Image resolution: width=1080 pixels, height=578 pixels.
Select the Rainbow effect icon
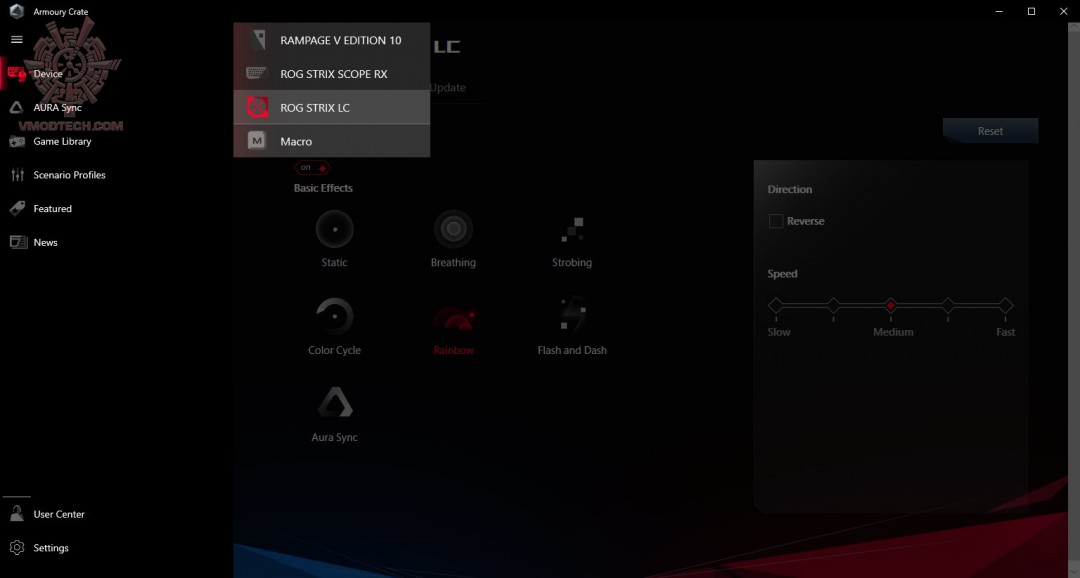(453, 318)
